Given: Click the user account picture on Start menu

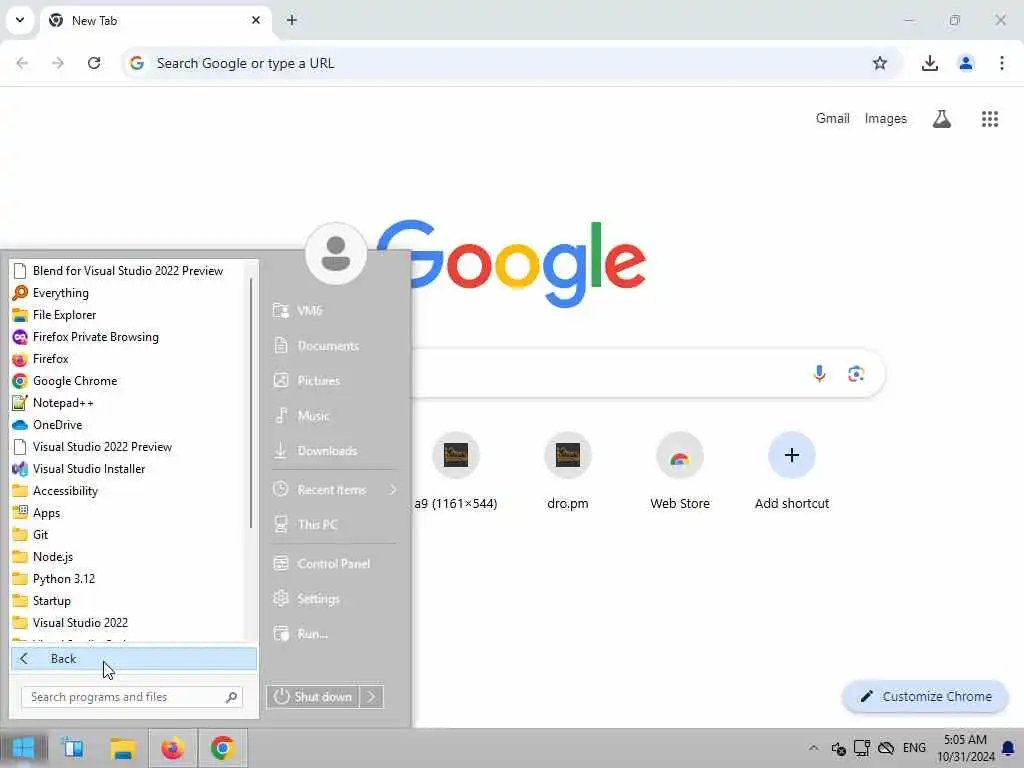Looking at the screenshot, I should [x=336, y=253].
